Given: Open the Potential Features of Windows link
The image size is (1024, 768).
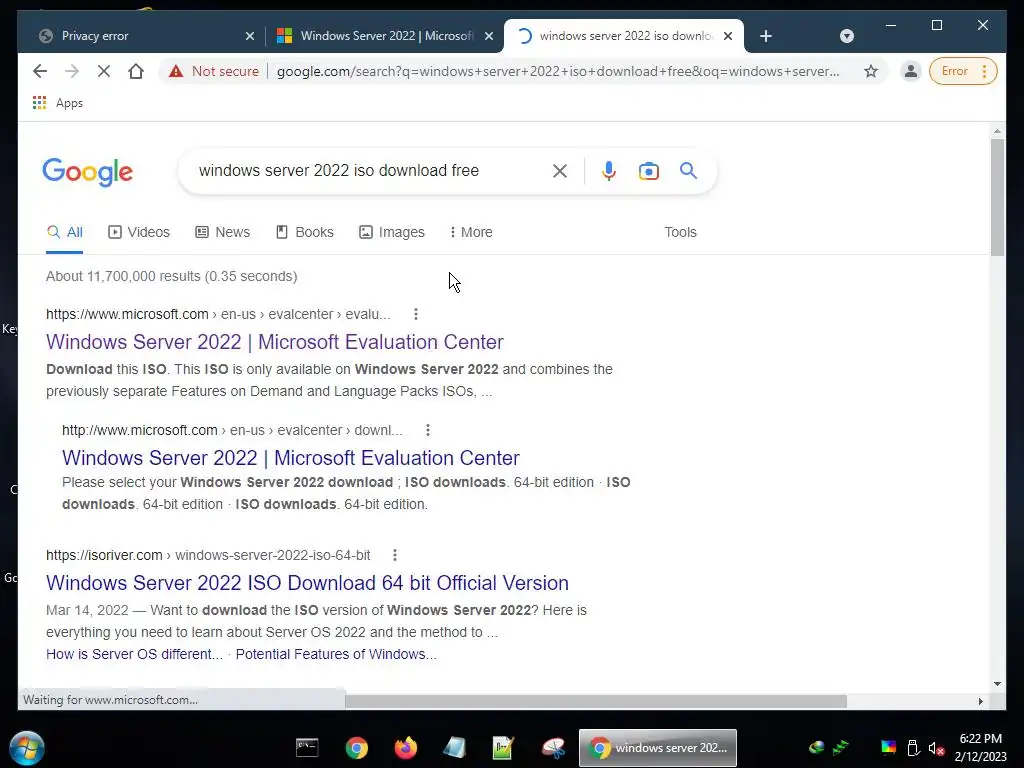Looking at the screenshot, I should (x=336, y=654).
